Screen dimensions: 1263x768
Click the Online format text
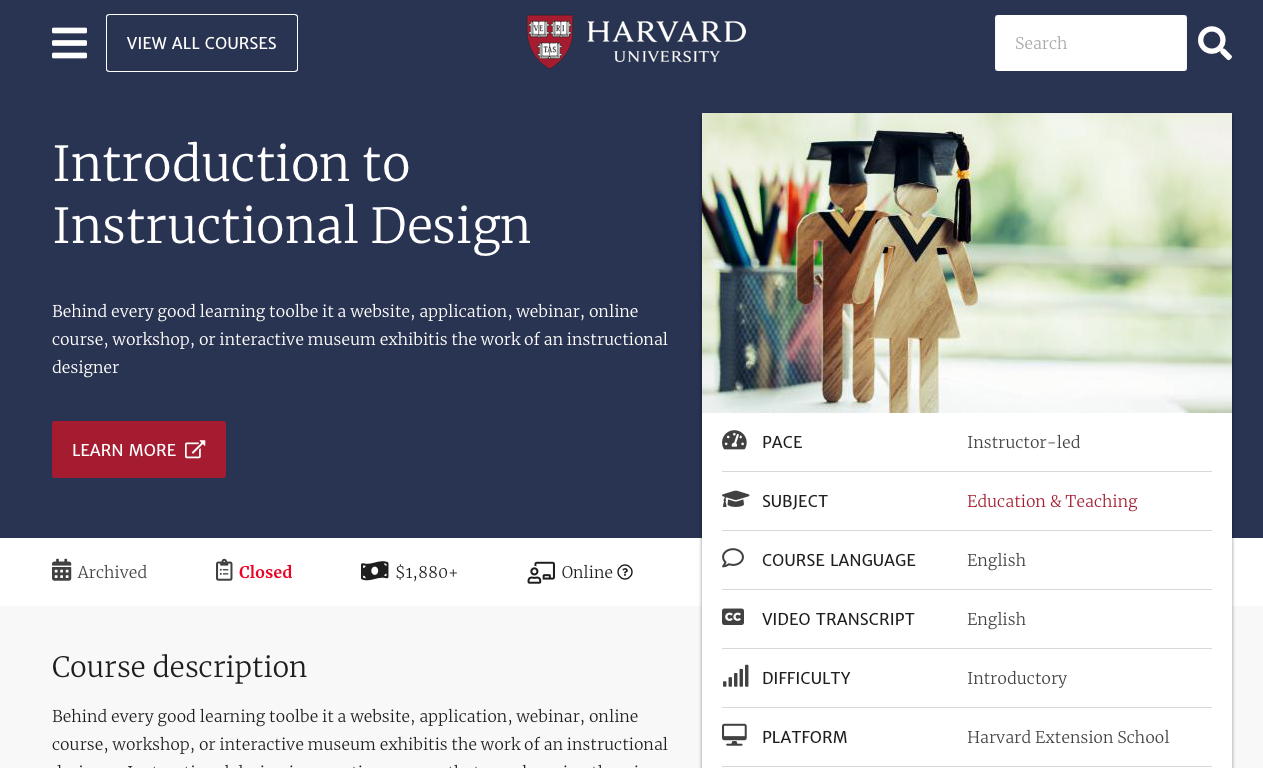click(x=587, y=572)
